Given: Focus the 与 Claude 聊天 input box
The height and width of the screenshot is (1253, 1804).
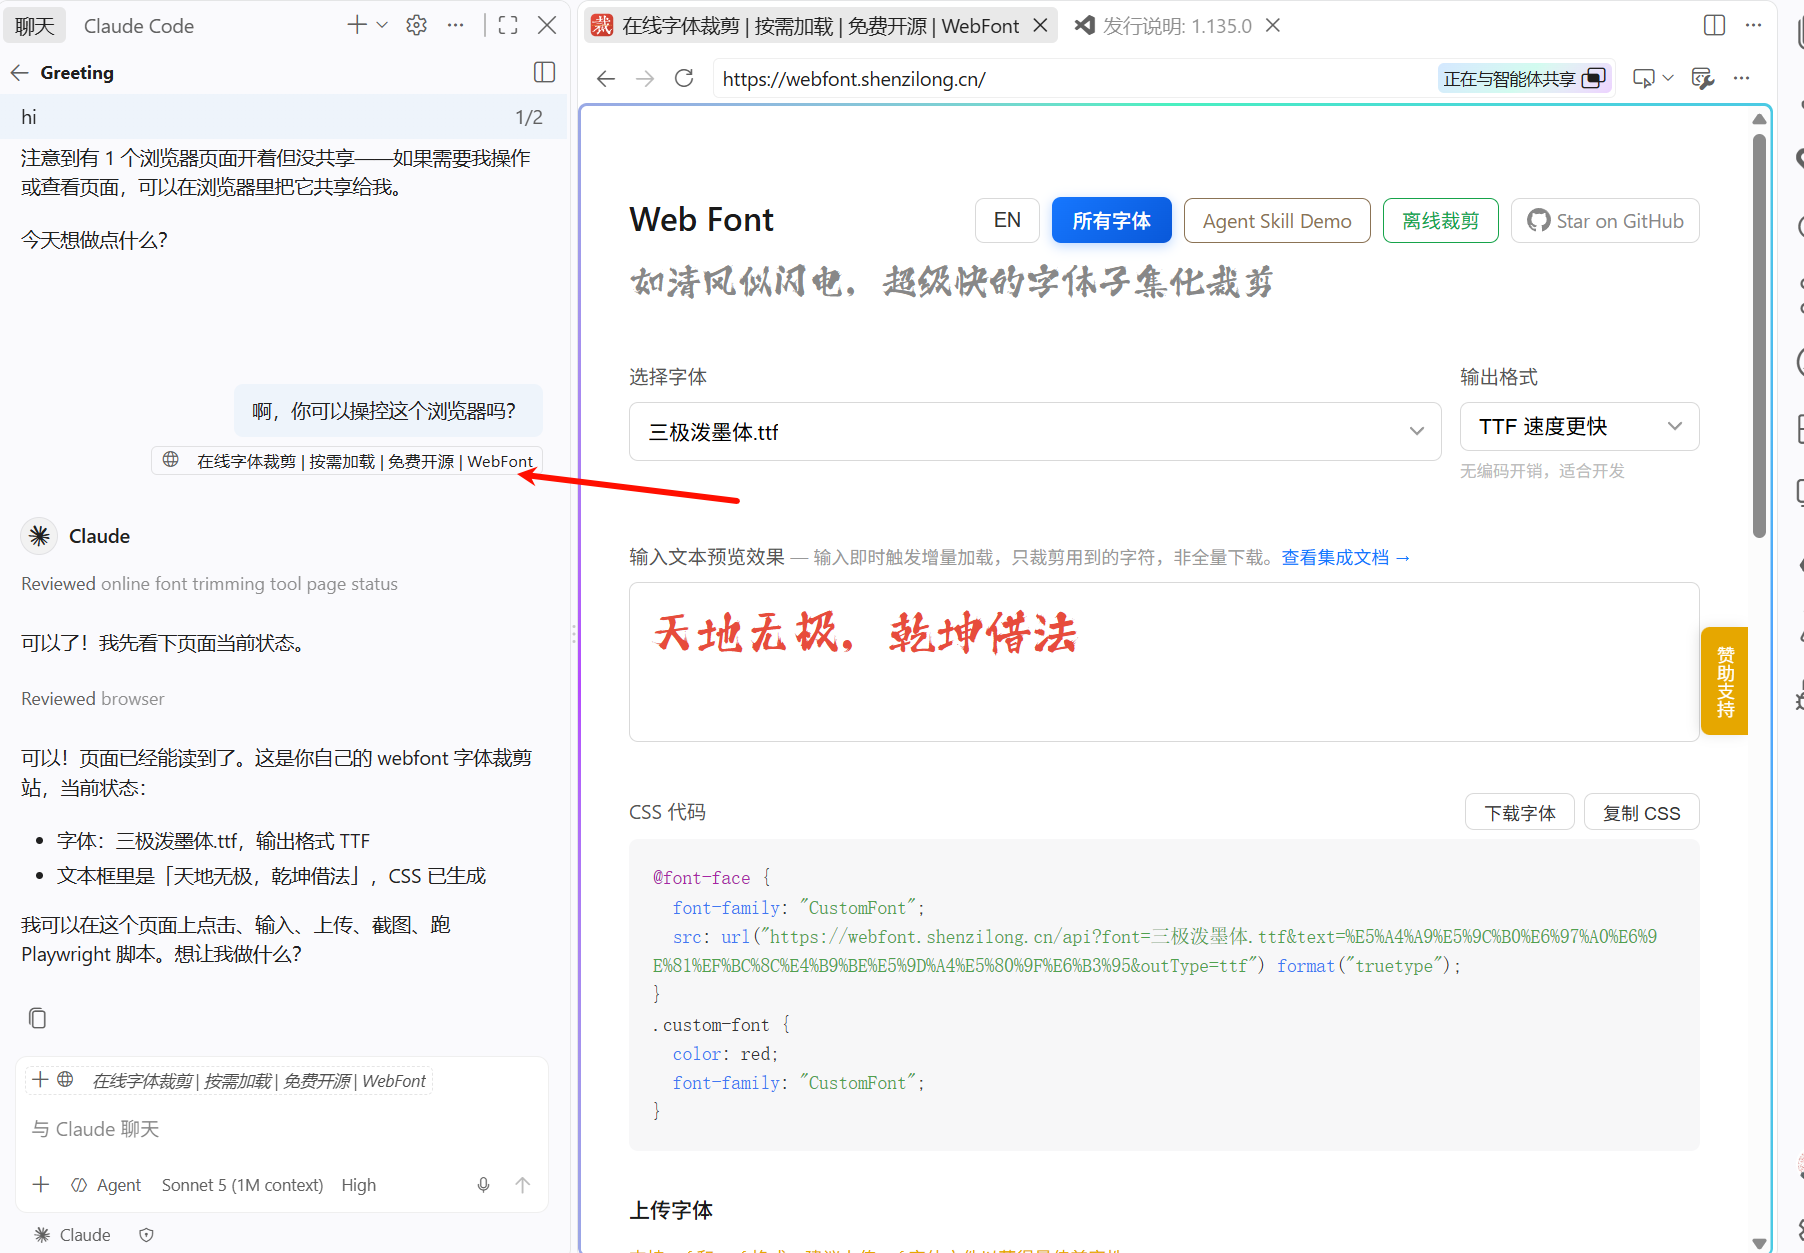Looking at the screenshot, I should pos(282,1129).
